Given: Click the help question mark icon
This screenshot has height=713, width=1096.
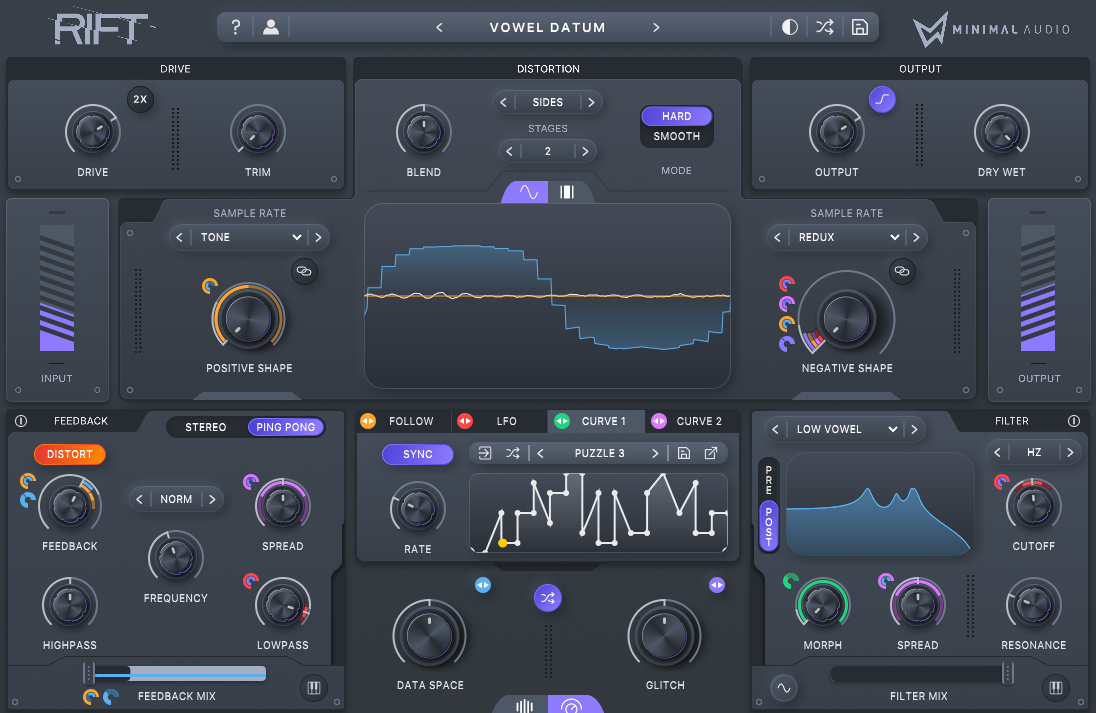Looking at the screenshot, I should (x=236, y=27).
